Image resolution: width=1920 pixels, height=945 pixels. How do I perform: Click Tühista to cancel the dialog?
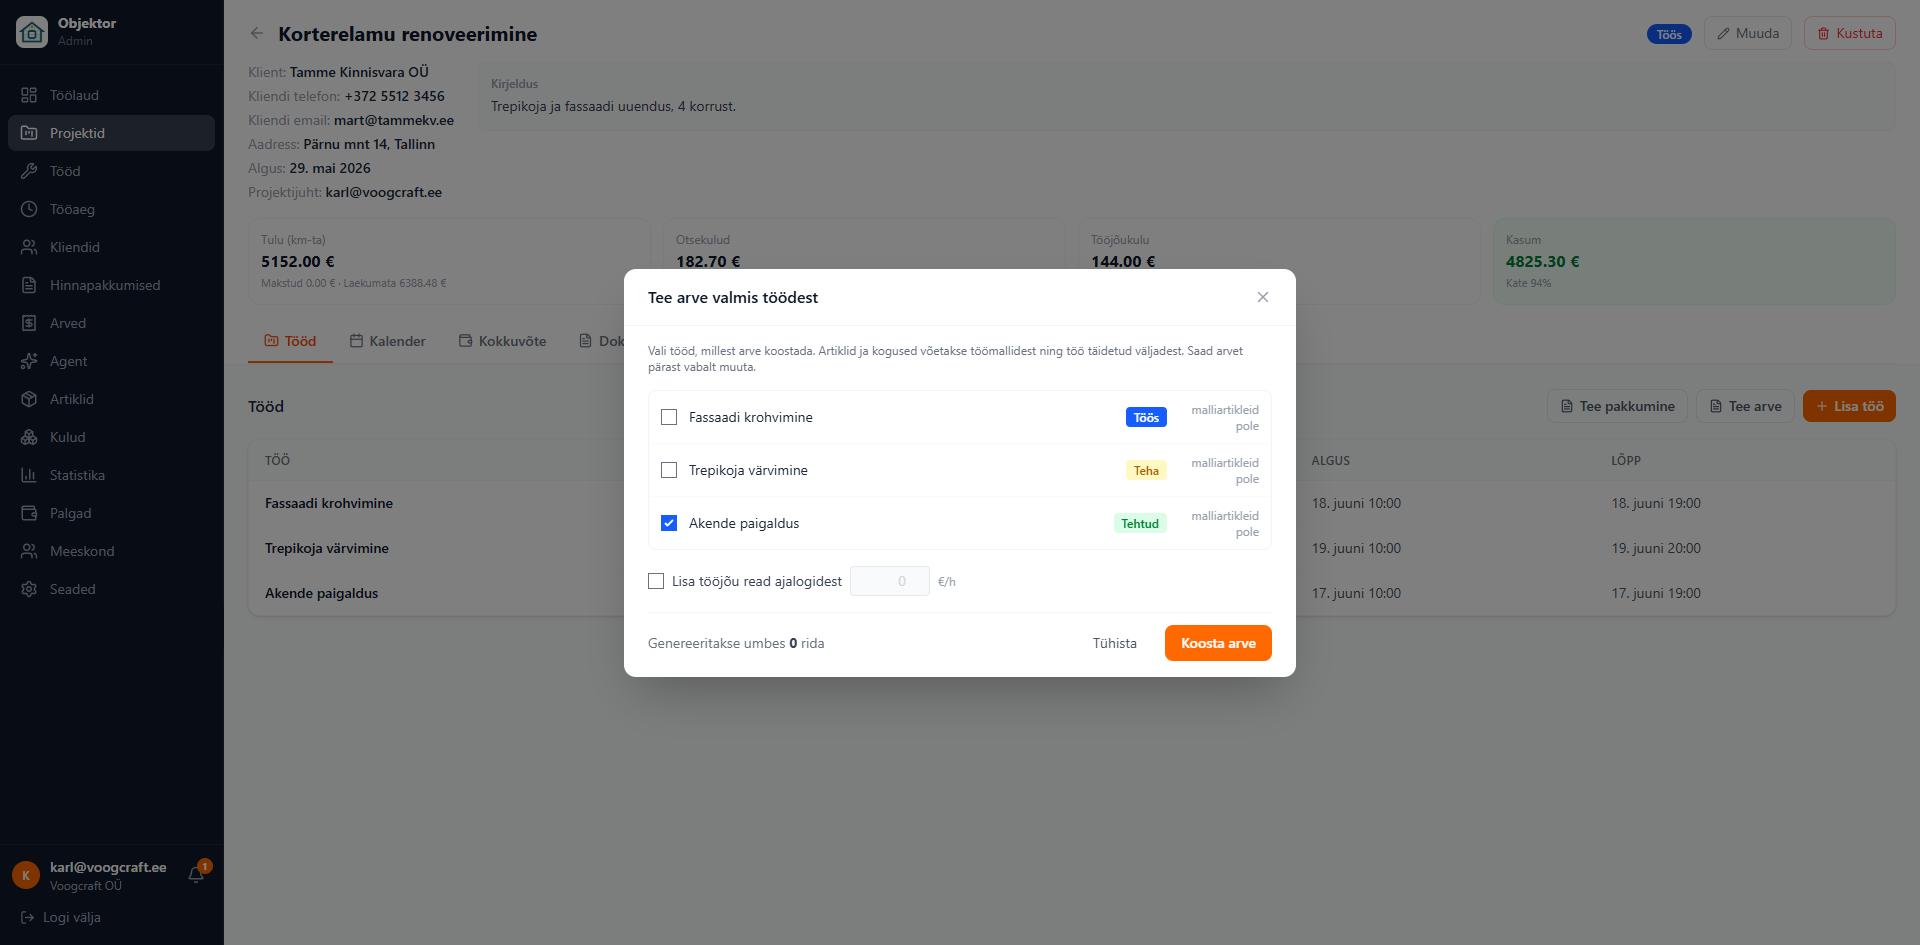(1114, 643)
